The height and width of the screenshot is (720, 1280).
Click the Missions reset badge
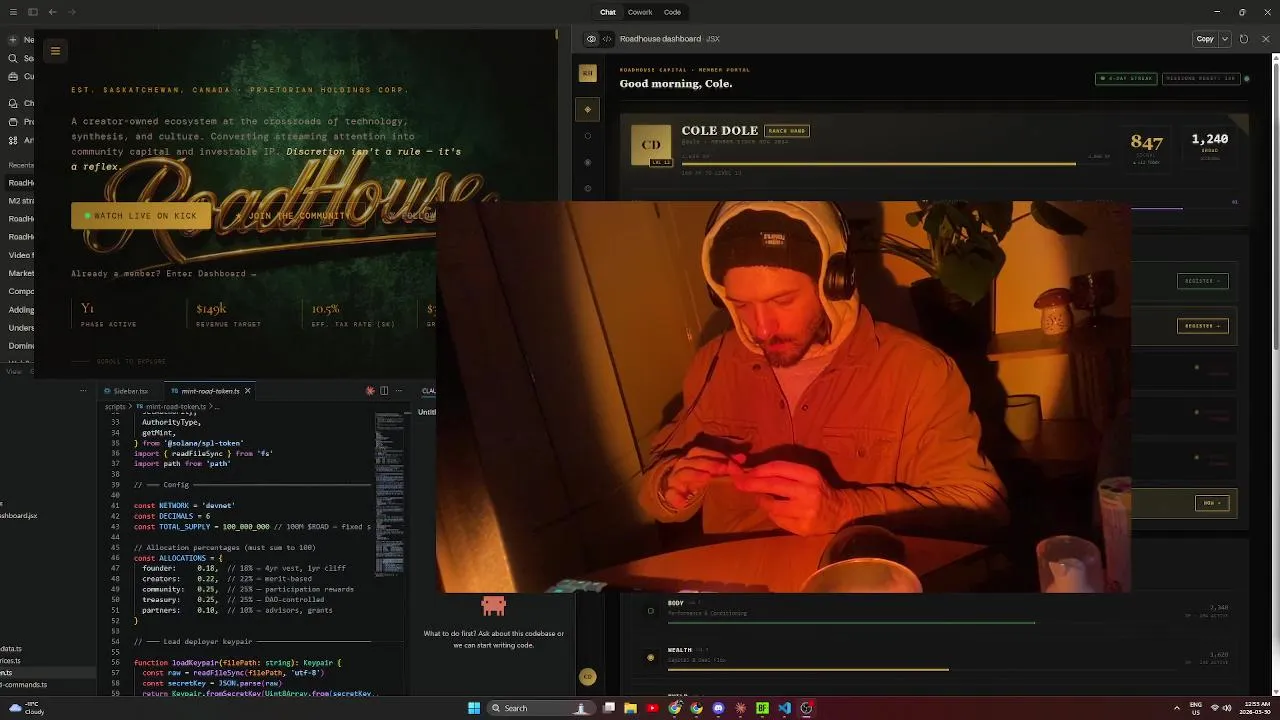tap(1200, 78)
